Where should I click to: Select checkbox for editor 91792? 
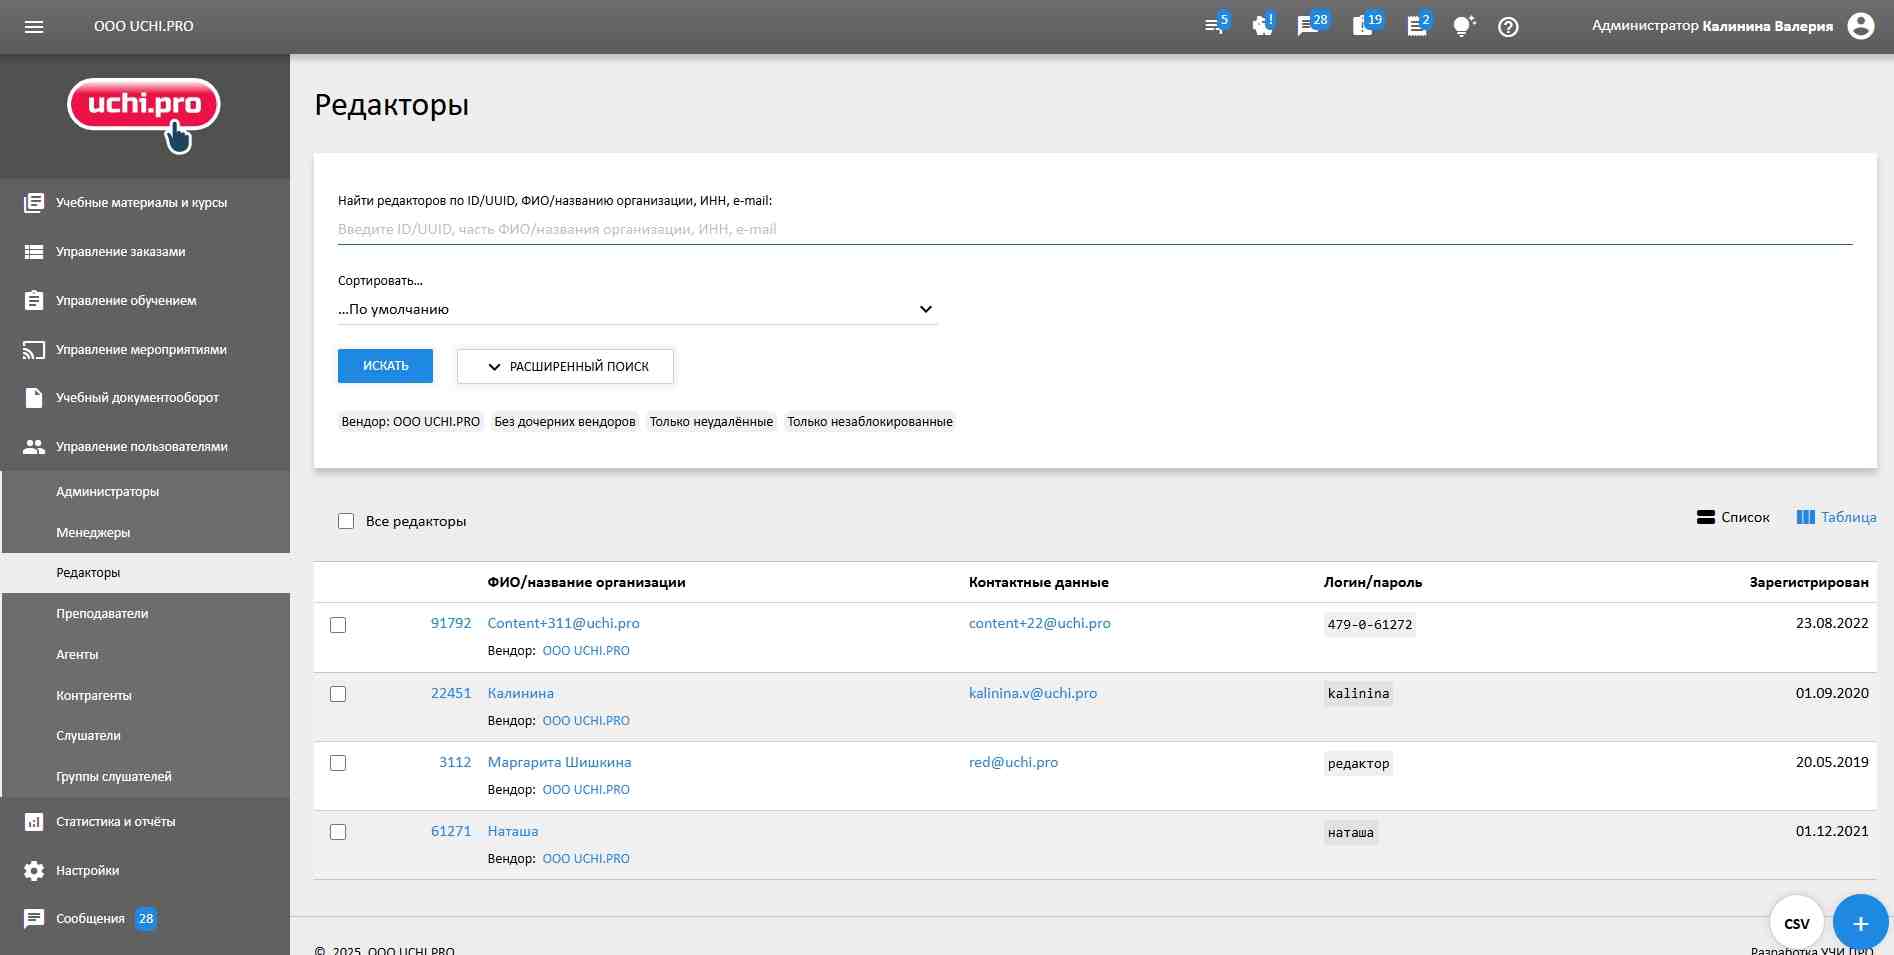(338, 625)
